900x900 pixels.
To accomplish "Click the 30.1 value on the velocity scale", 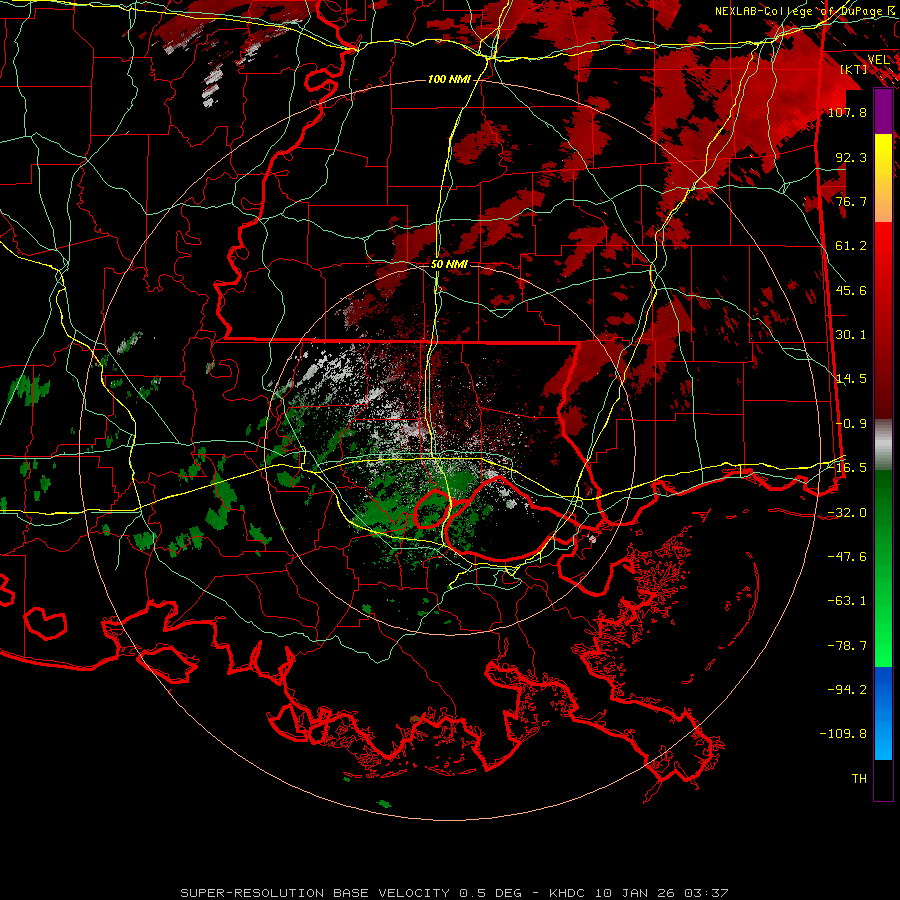I will (851, 335).
